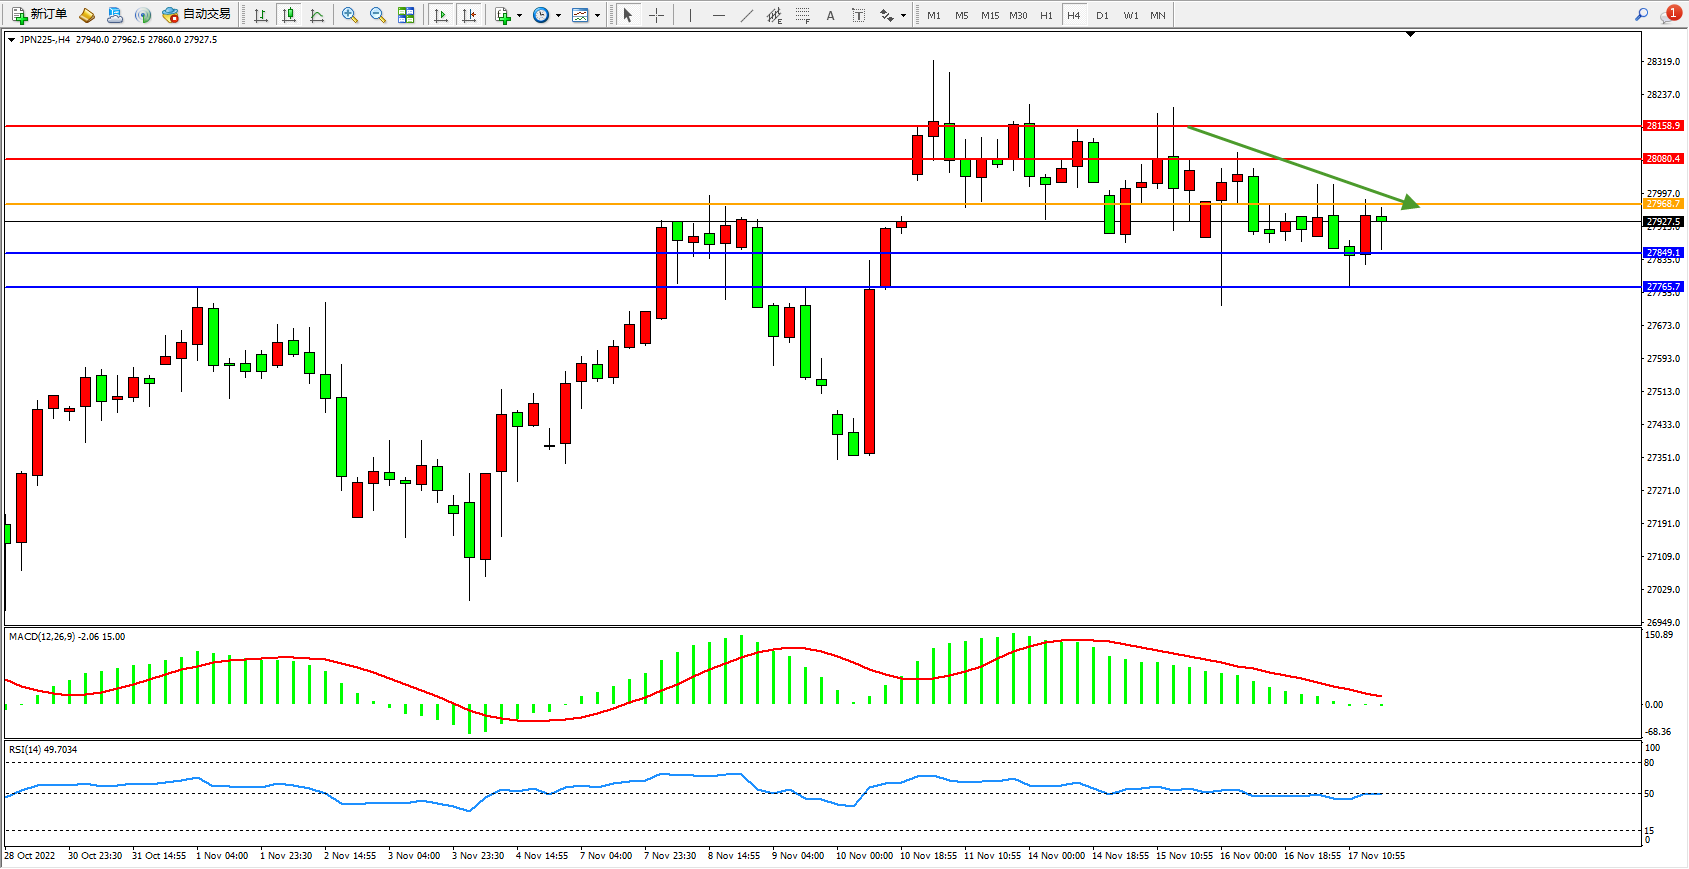Click the New Order (新订单) button
The image size is (1689, 869).
click(40, 15)
